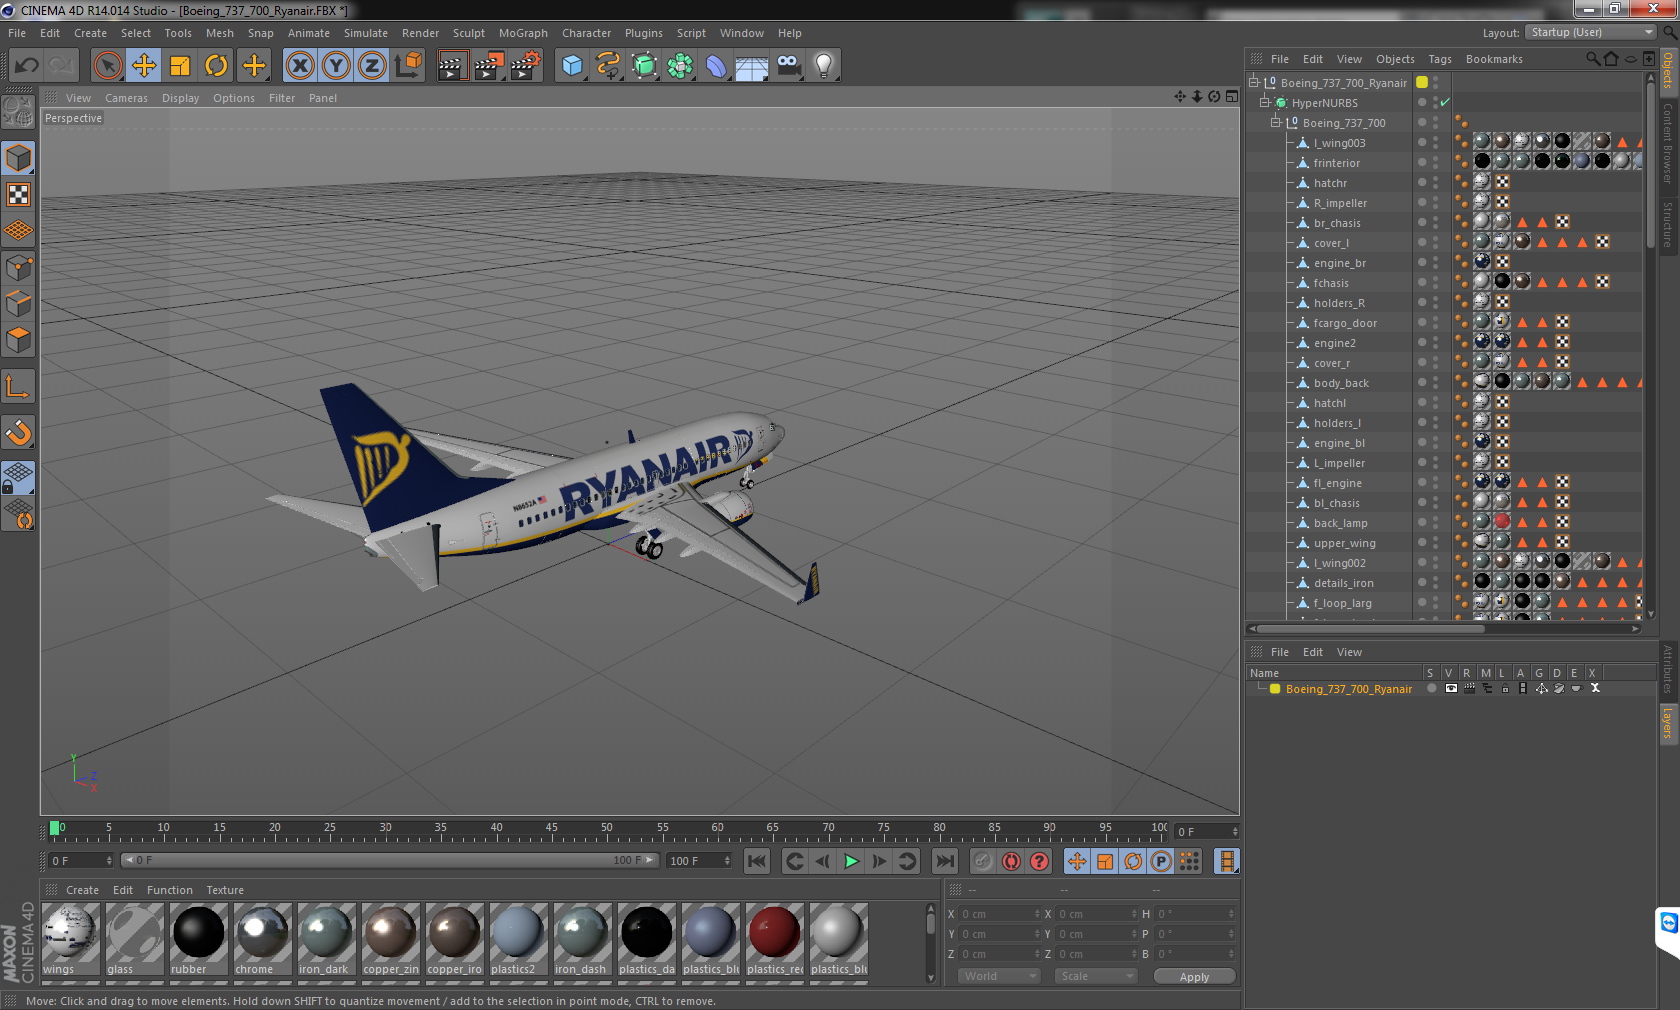1680x1010 pixels.
Task: Open the spline pen tools
Action: click(608, 66)
